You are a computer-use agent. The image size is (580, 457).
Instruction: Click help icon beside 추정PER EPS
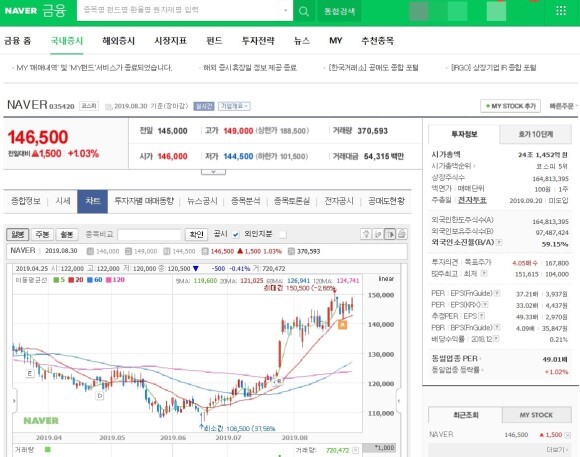482,316
